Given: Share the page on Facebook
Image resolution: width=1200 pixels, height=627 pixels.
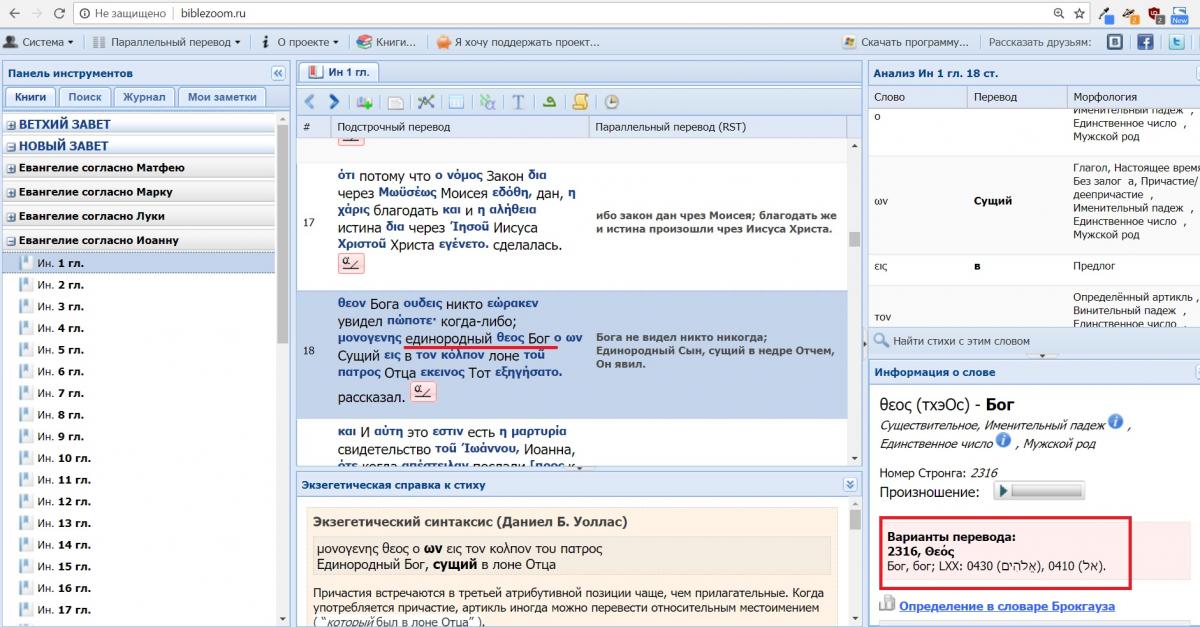Looking at the screenshot, I should coord(1145,42).
